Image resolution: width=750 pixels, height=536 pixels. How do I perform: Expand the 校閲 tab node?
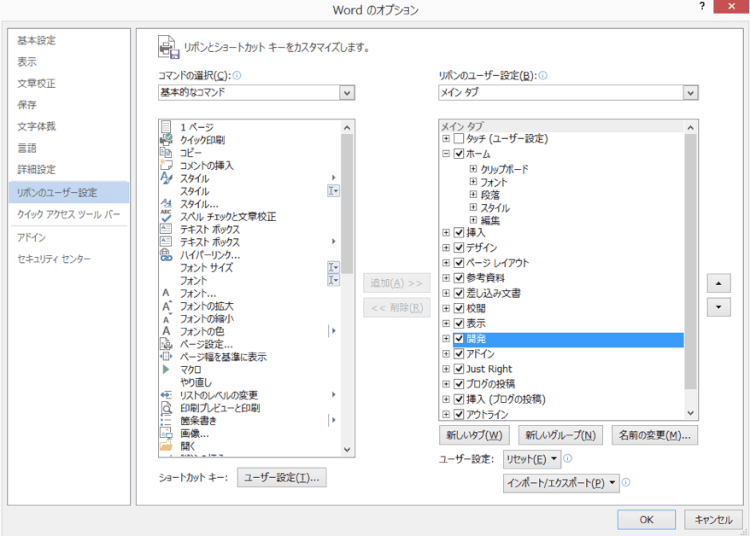[446, 308]
